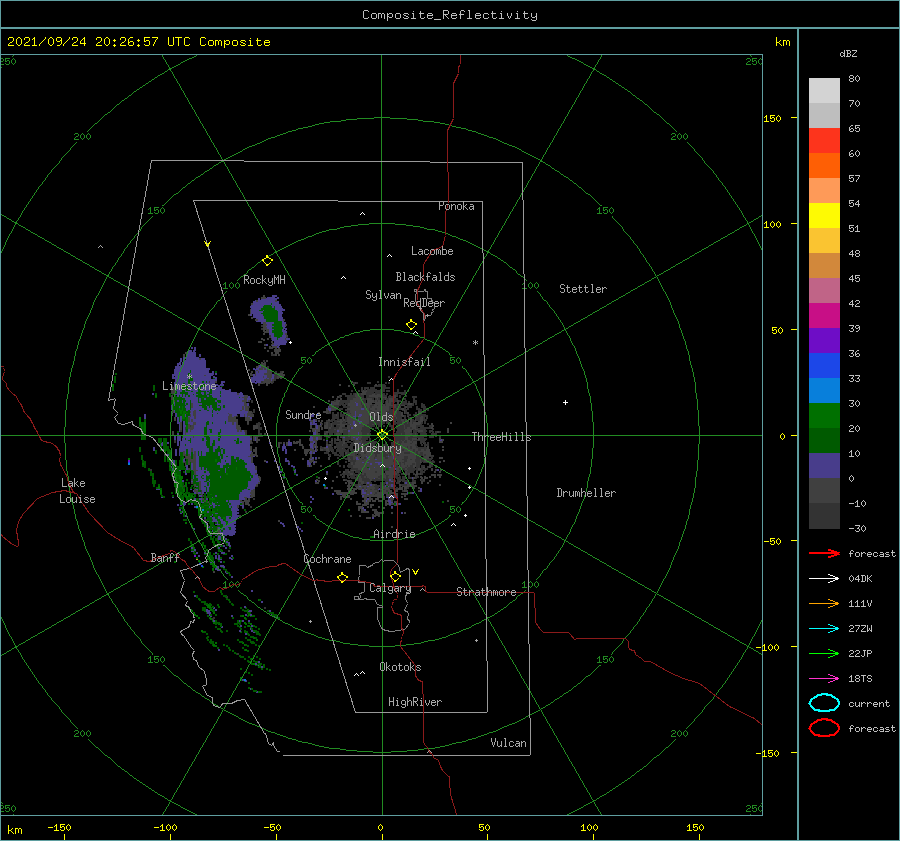Click the white plus marker north of Drumheller

(565, 403)
